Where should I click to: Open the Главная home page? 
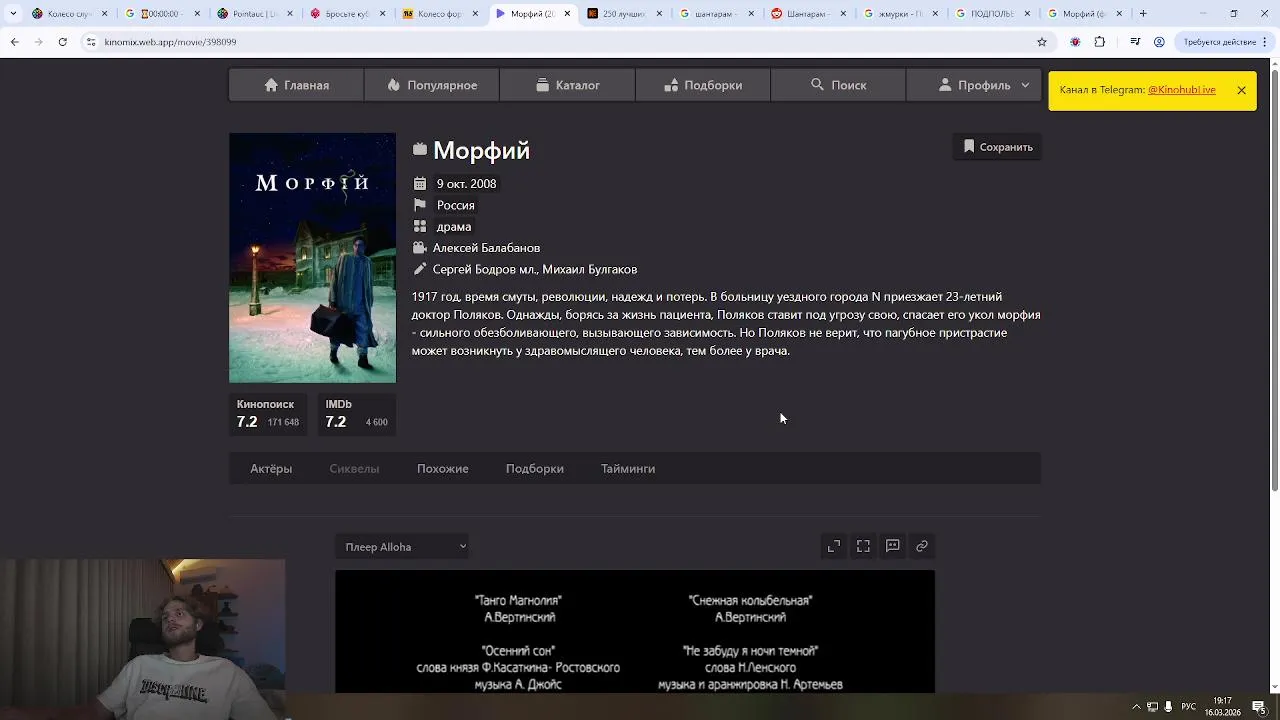[296, 85]
